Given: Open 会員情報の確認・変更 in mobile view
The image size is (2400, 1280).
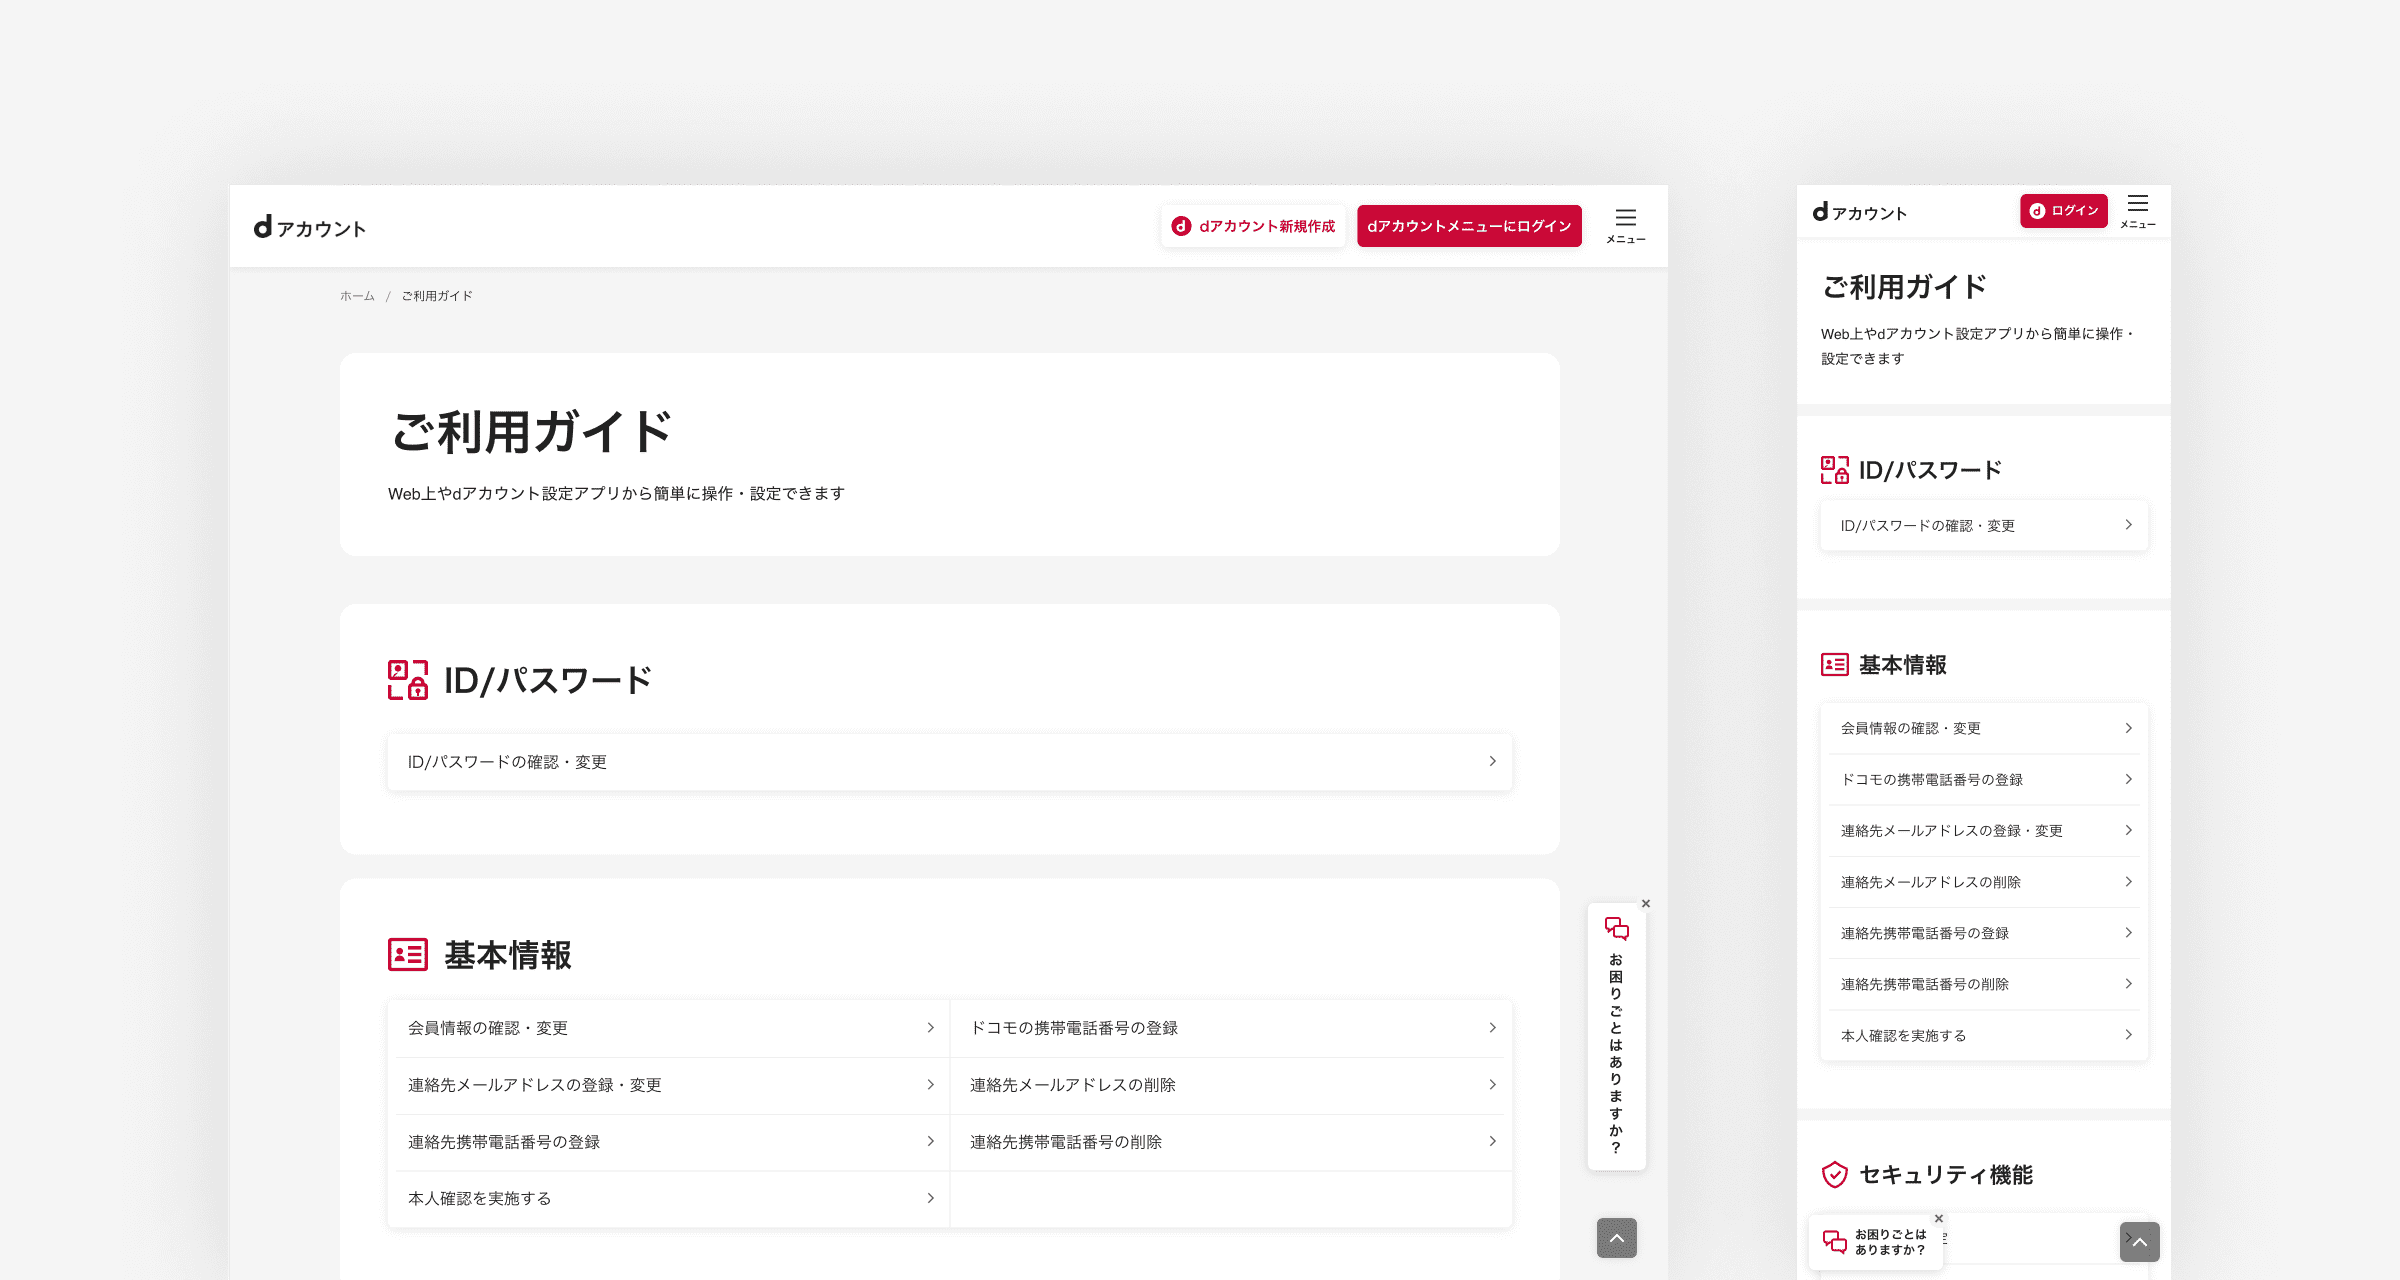Looking at the screenshot, I should pos(1984,728).
